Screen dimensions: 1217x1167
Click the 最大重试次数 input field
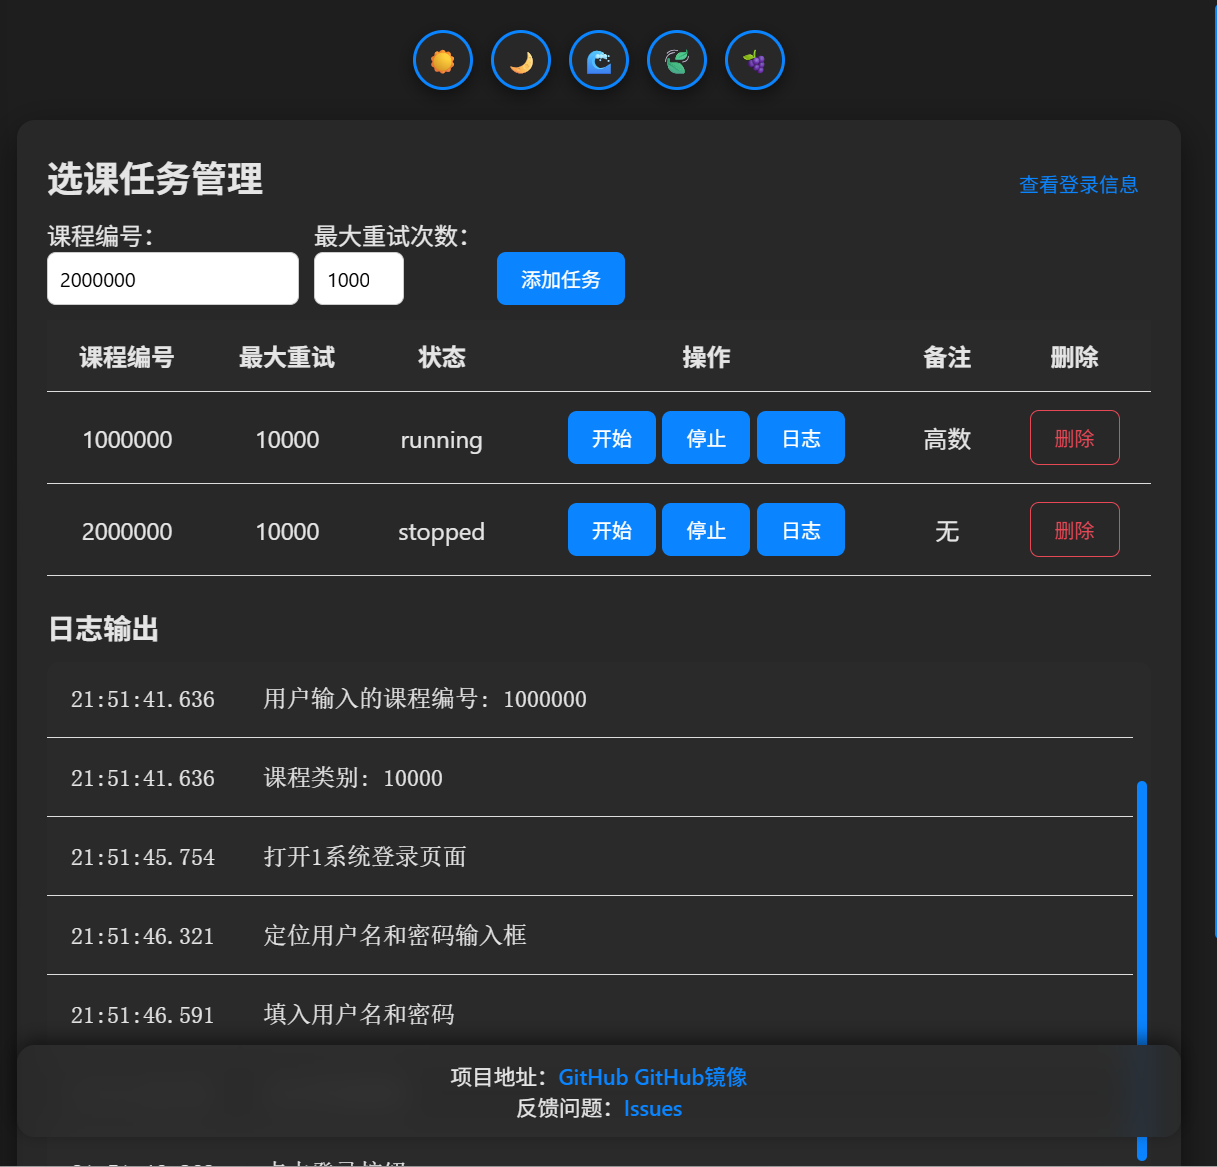359,279
